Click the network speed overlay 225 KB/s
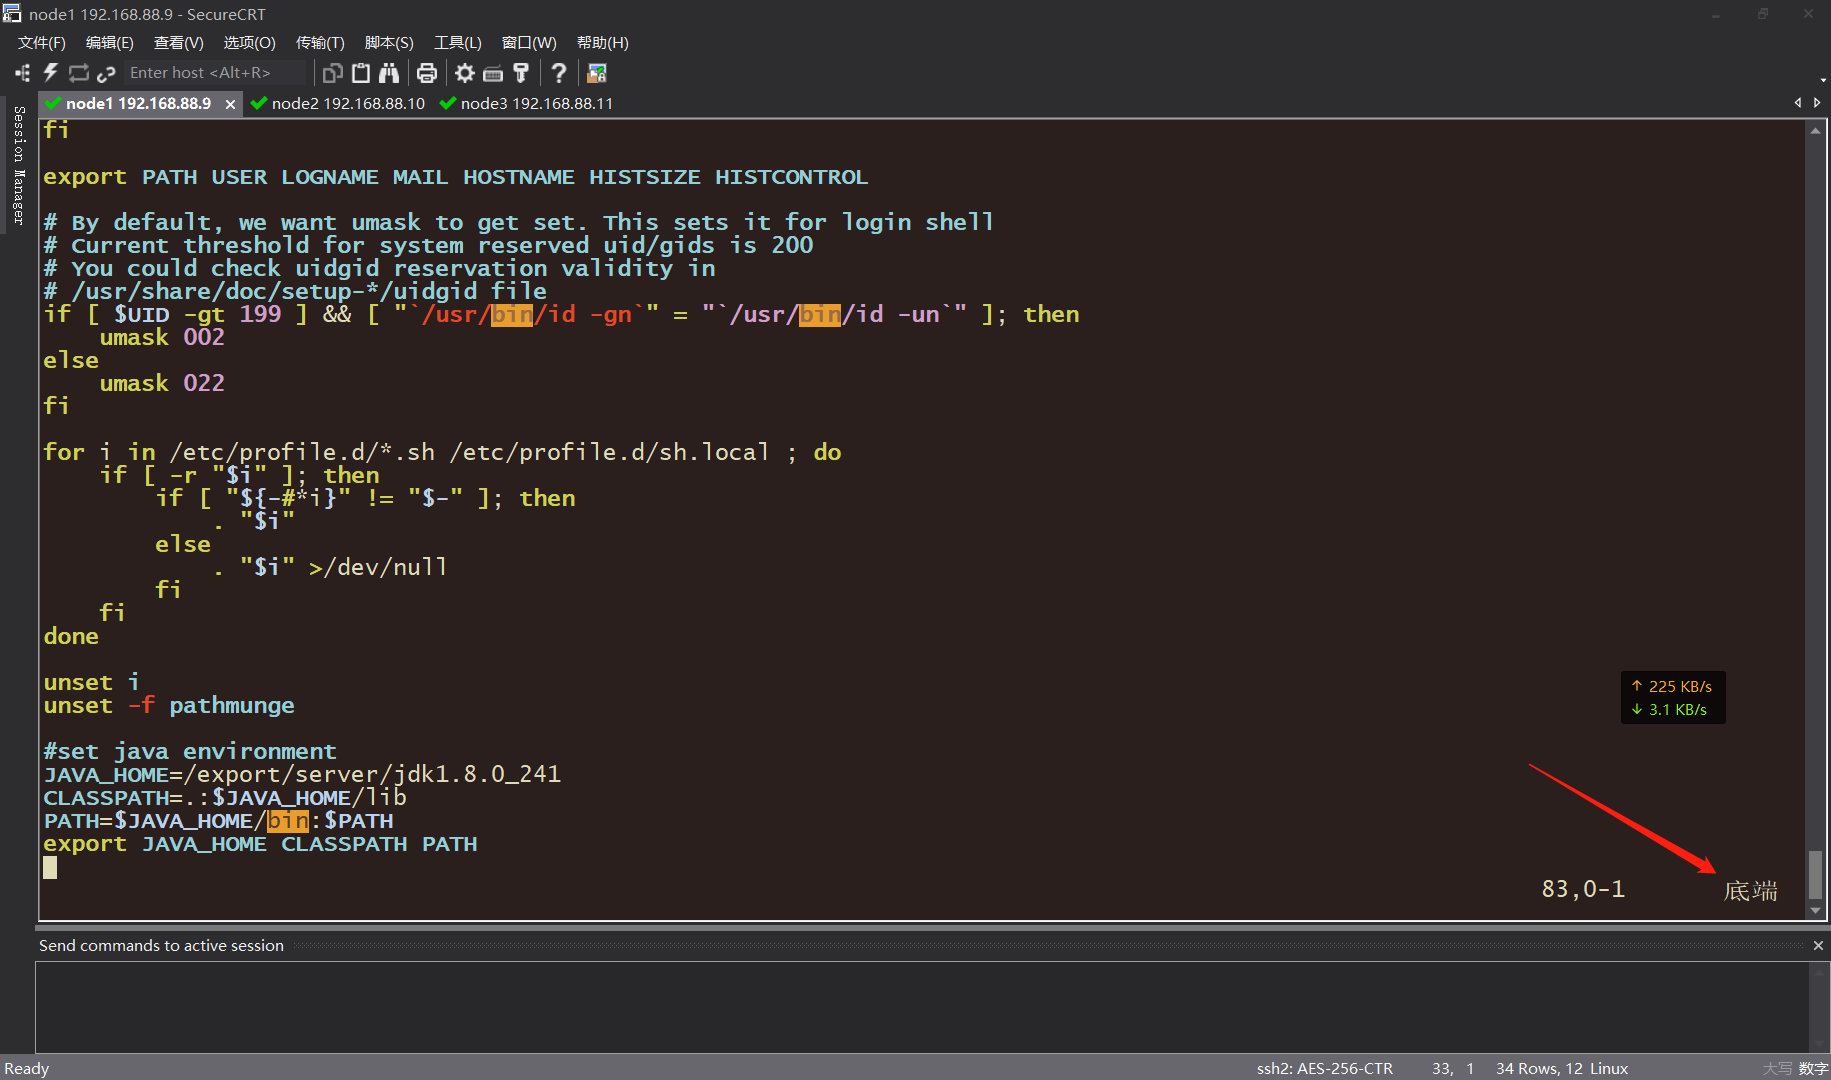This screenshot has width=1831, height=1080. 1673,686
